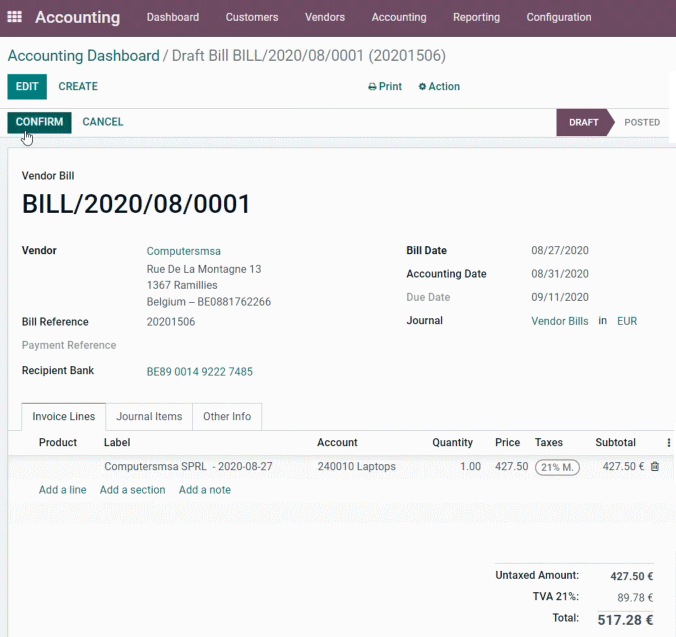
Task: Click the Quantity column header
Action: click(452, 443)
